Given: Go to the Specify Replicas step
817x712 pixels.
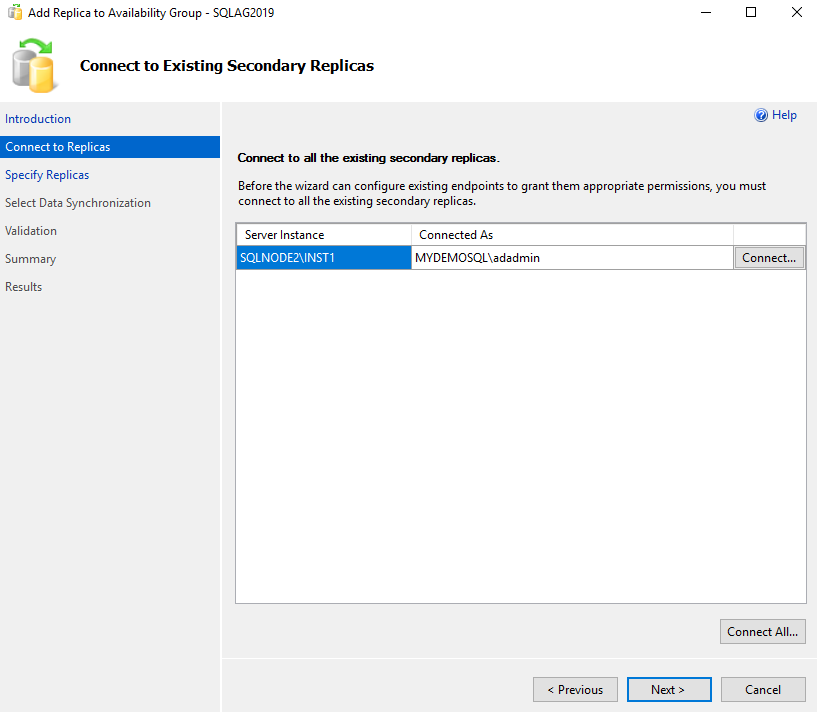Looking at the screenshot, I should tap(45, 174).
